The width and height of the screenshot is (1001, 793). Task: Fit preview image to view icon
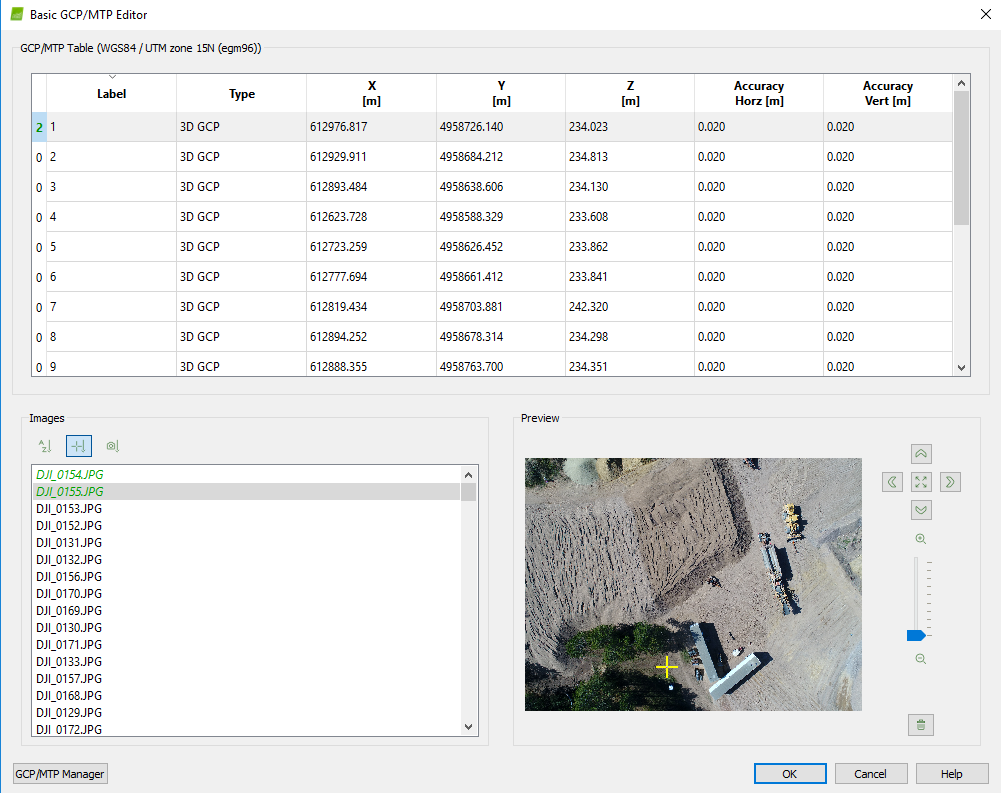coord(921,482)
